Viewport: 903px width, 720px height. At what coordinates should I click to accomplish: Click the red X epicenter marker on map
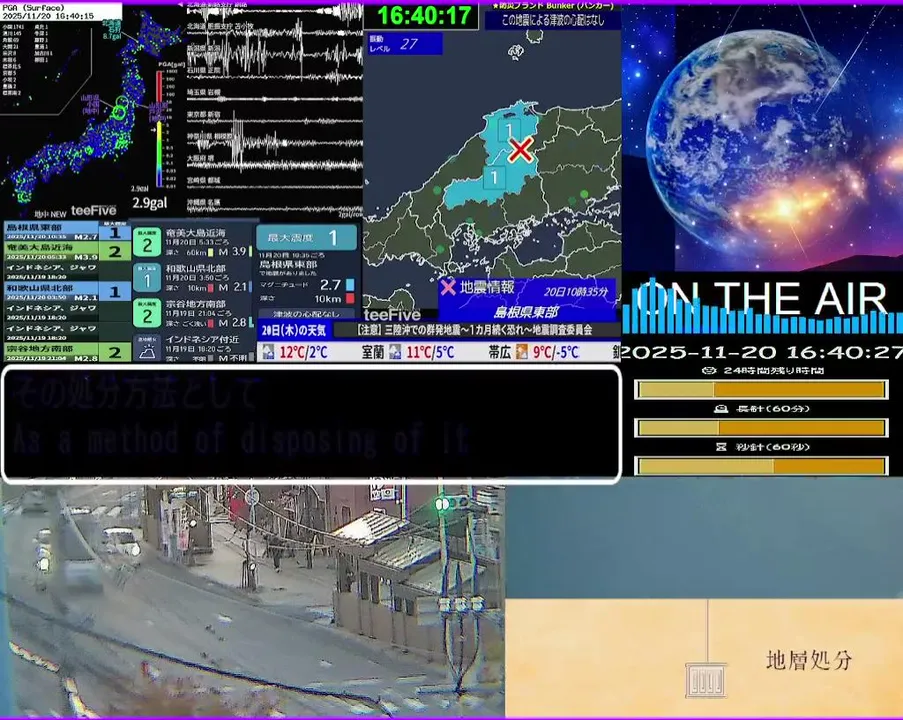click(521, 150)
